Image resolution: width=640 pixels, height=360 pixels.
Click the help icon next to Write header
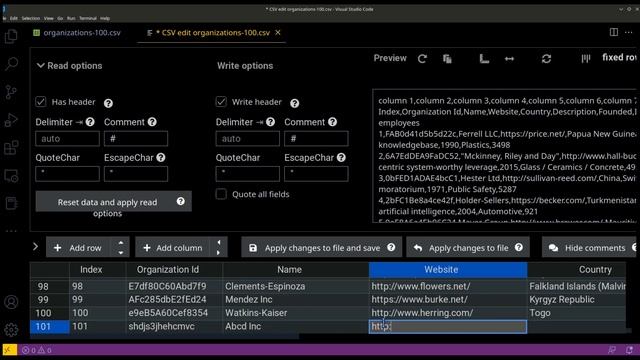pyautogui.click(x=294, y=103)
